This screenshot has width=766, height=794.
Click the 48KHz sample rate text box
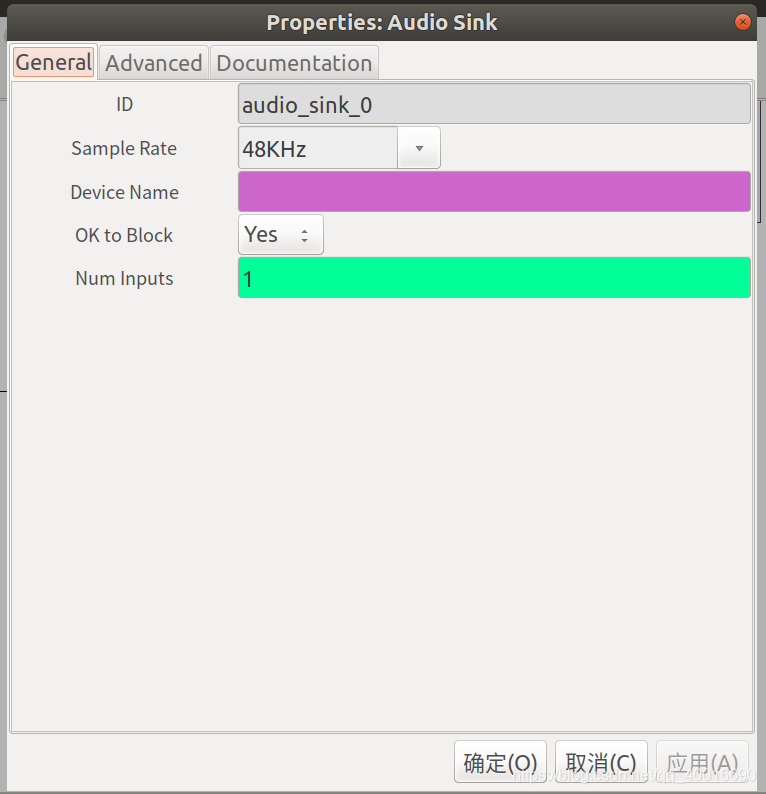point(318,148)
